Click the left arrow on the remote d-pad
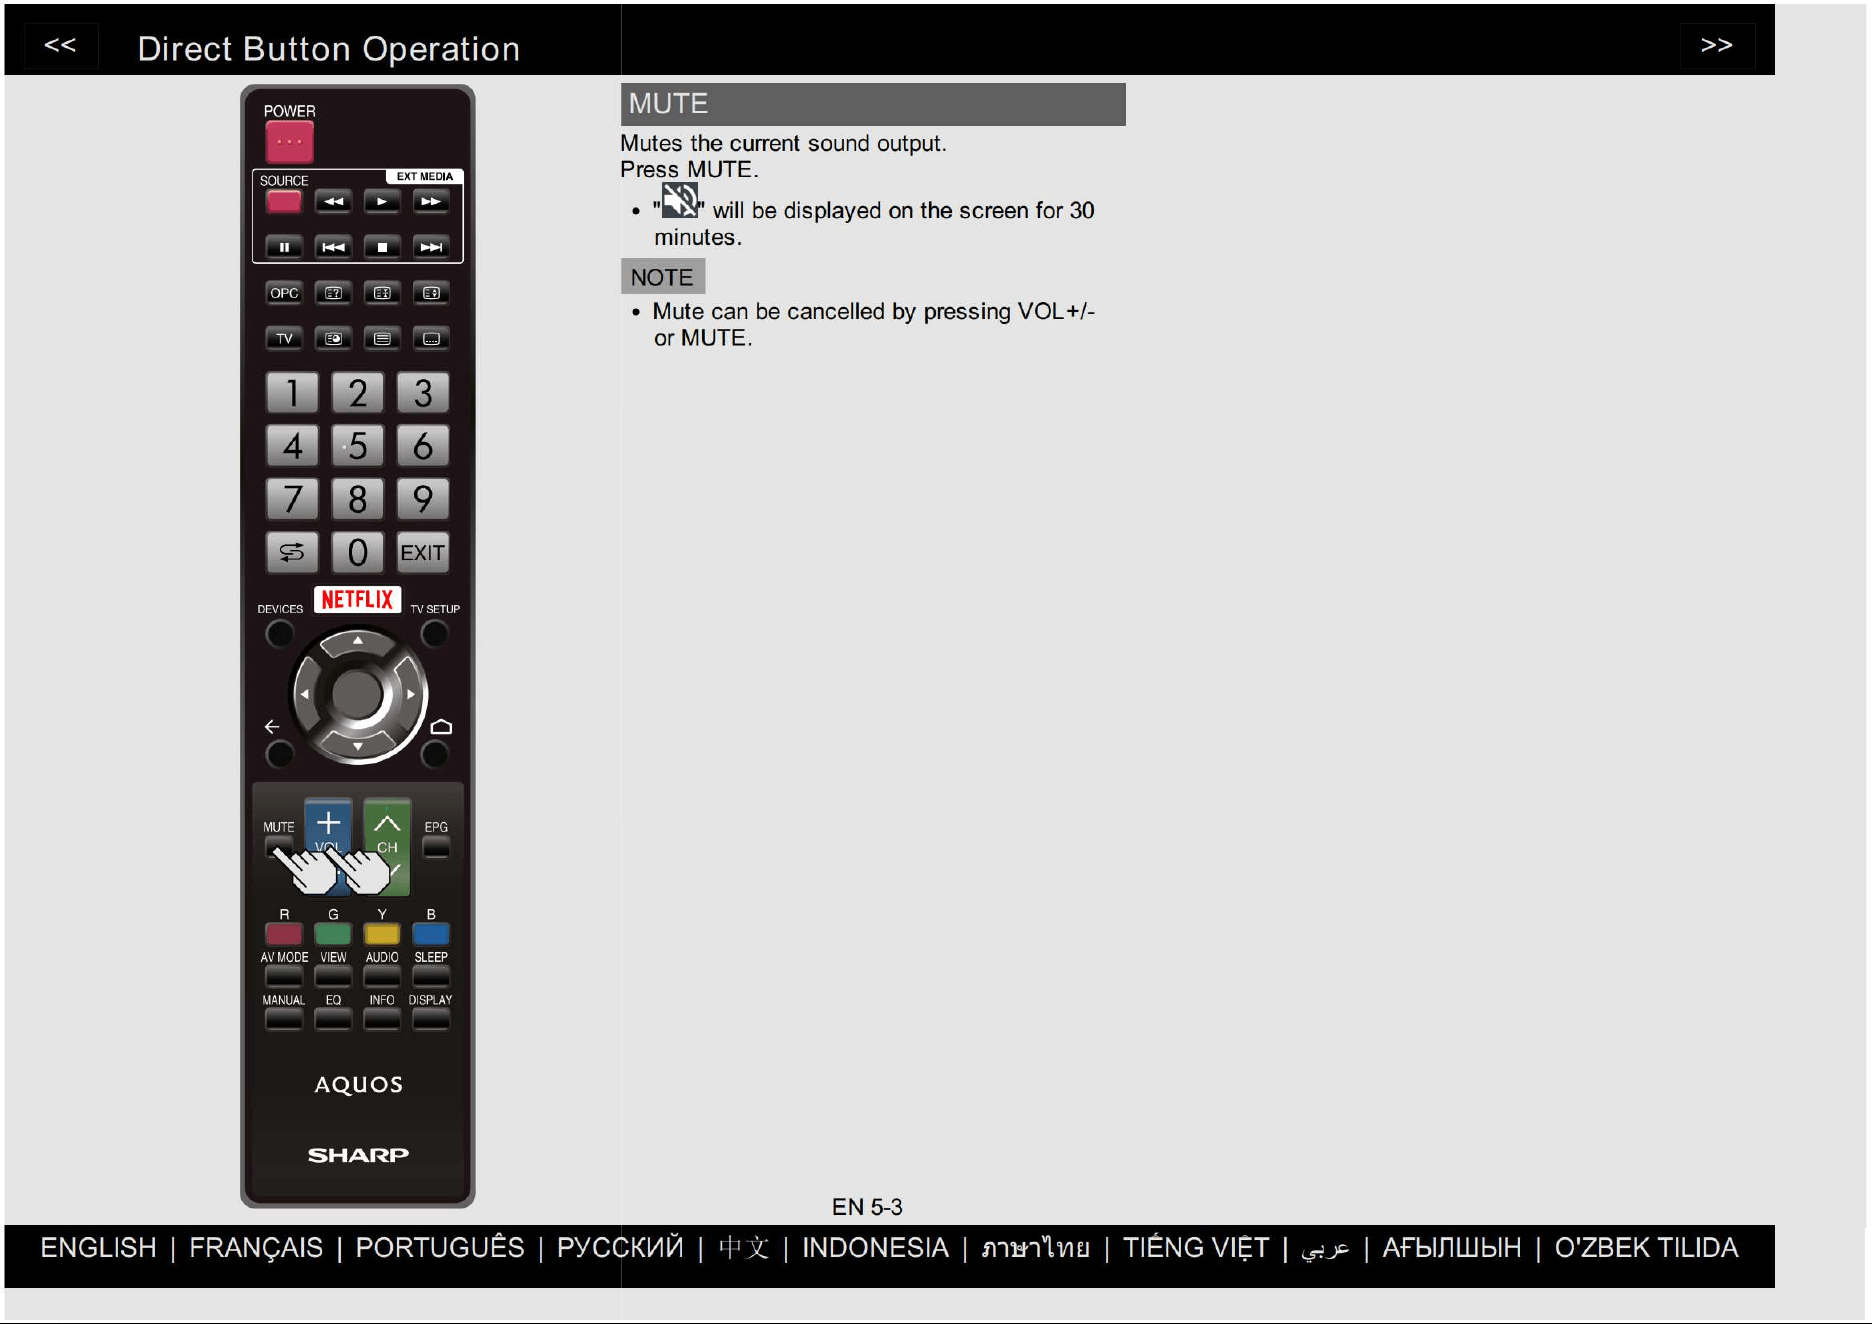This screenshot has height=1324, width=1872. 305,694
